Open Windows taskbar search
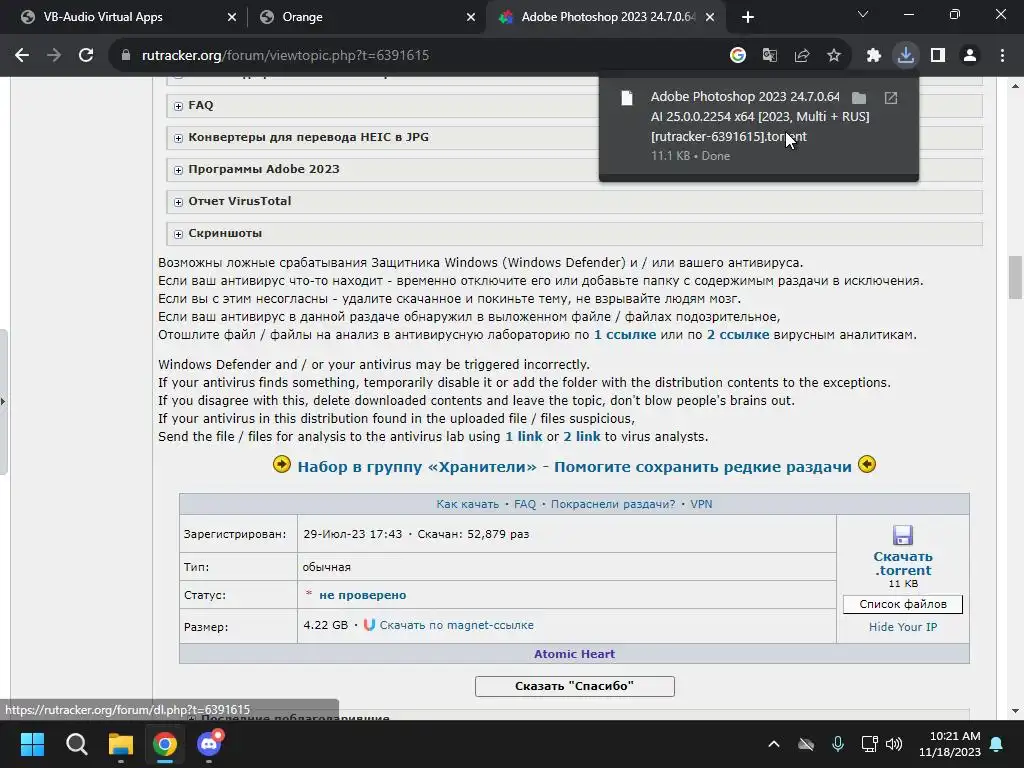 click(76, 744)
